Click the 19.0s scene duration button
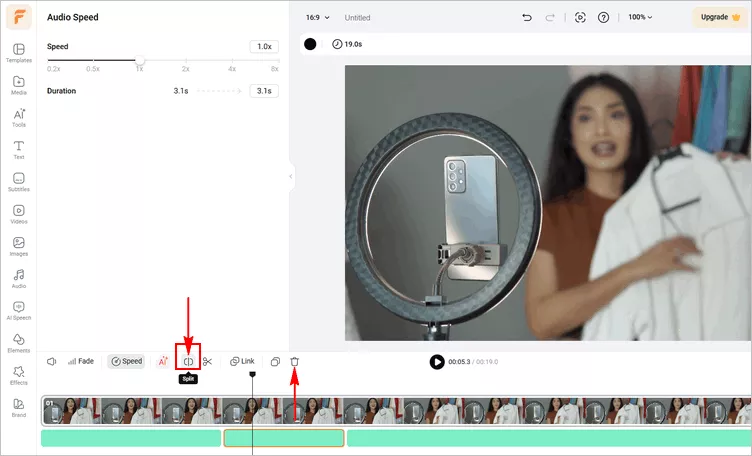752x456 pixels. pos(347,44)
